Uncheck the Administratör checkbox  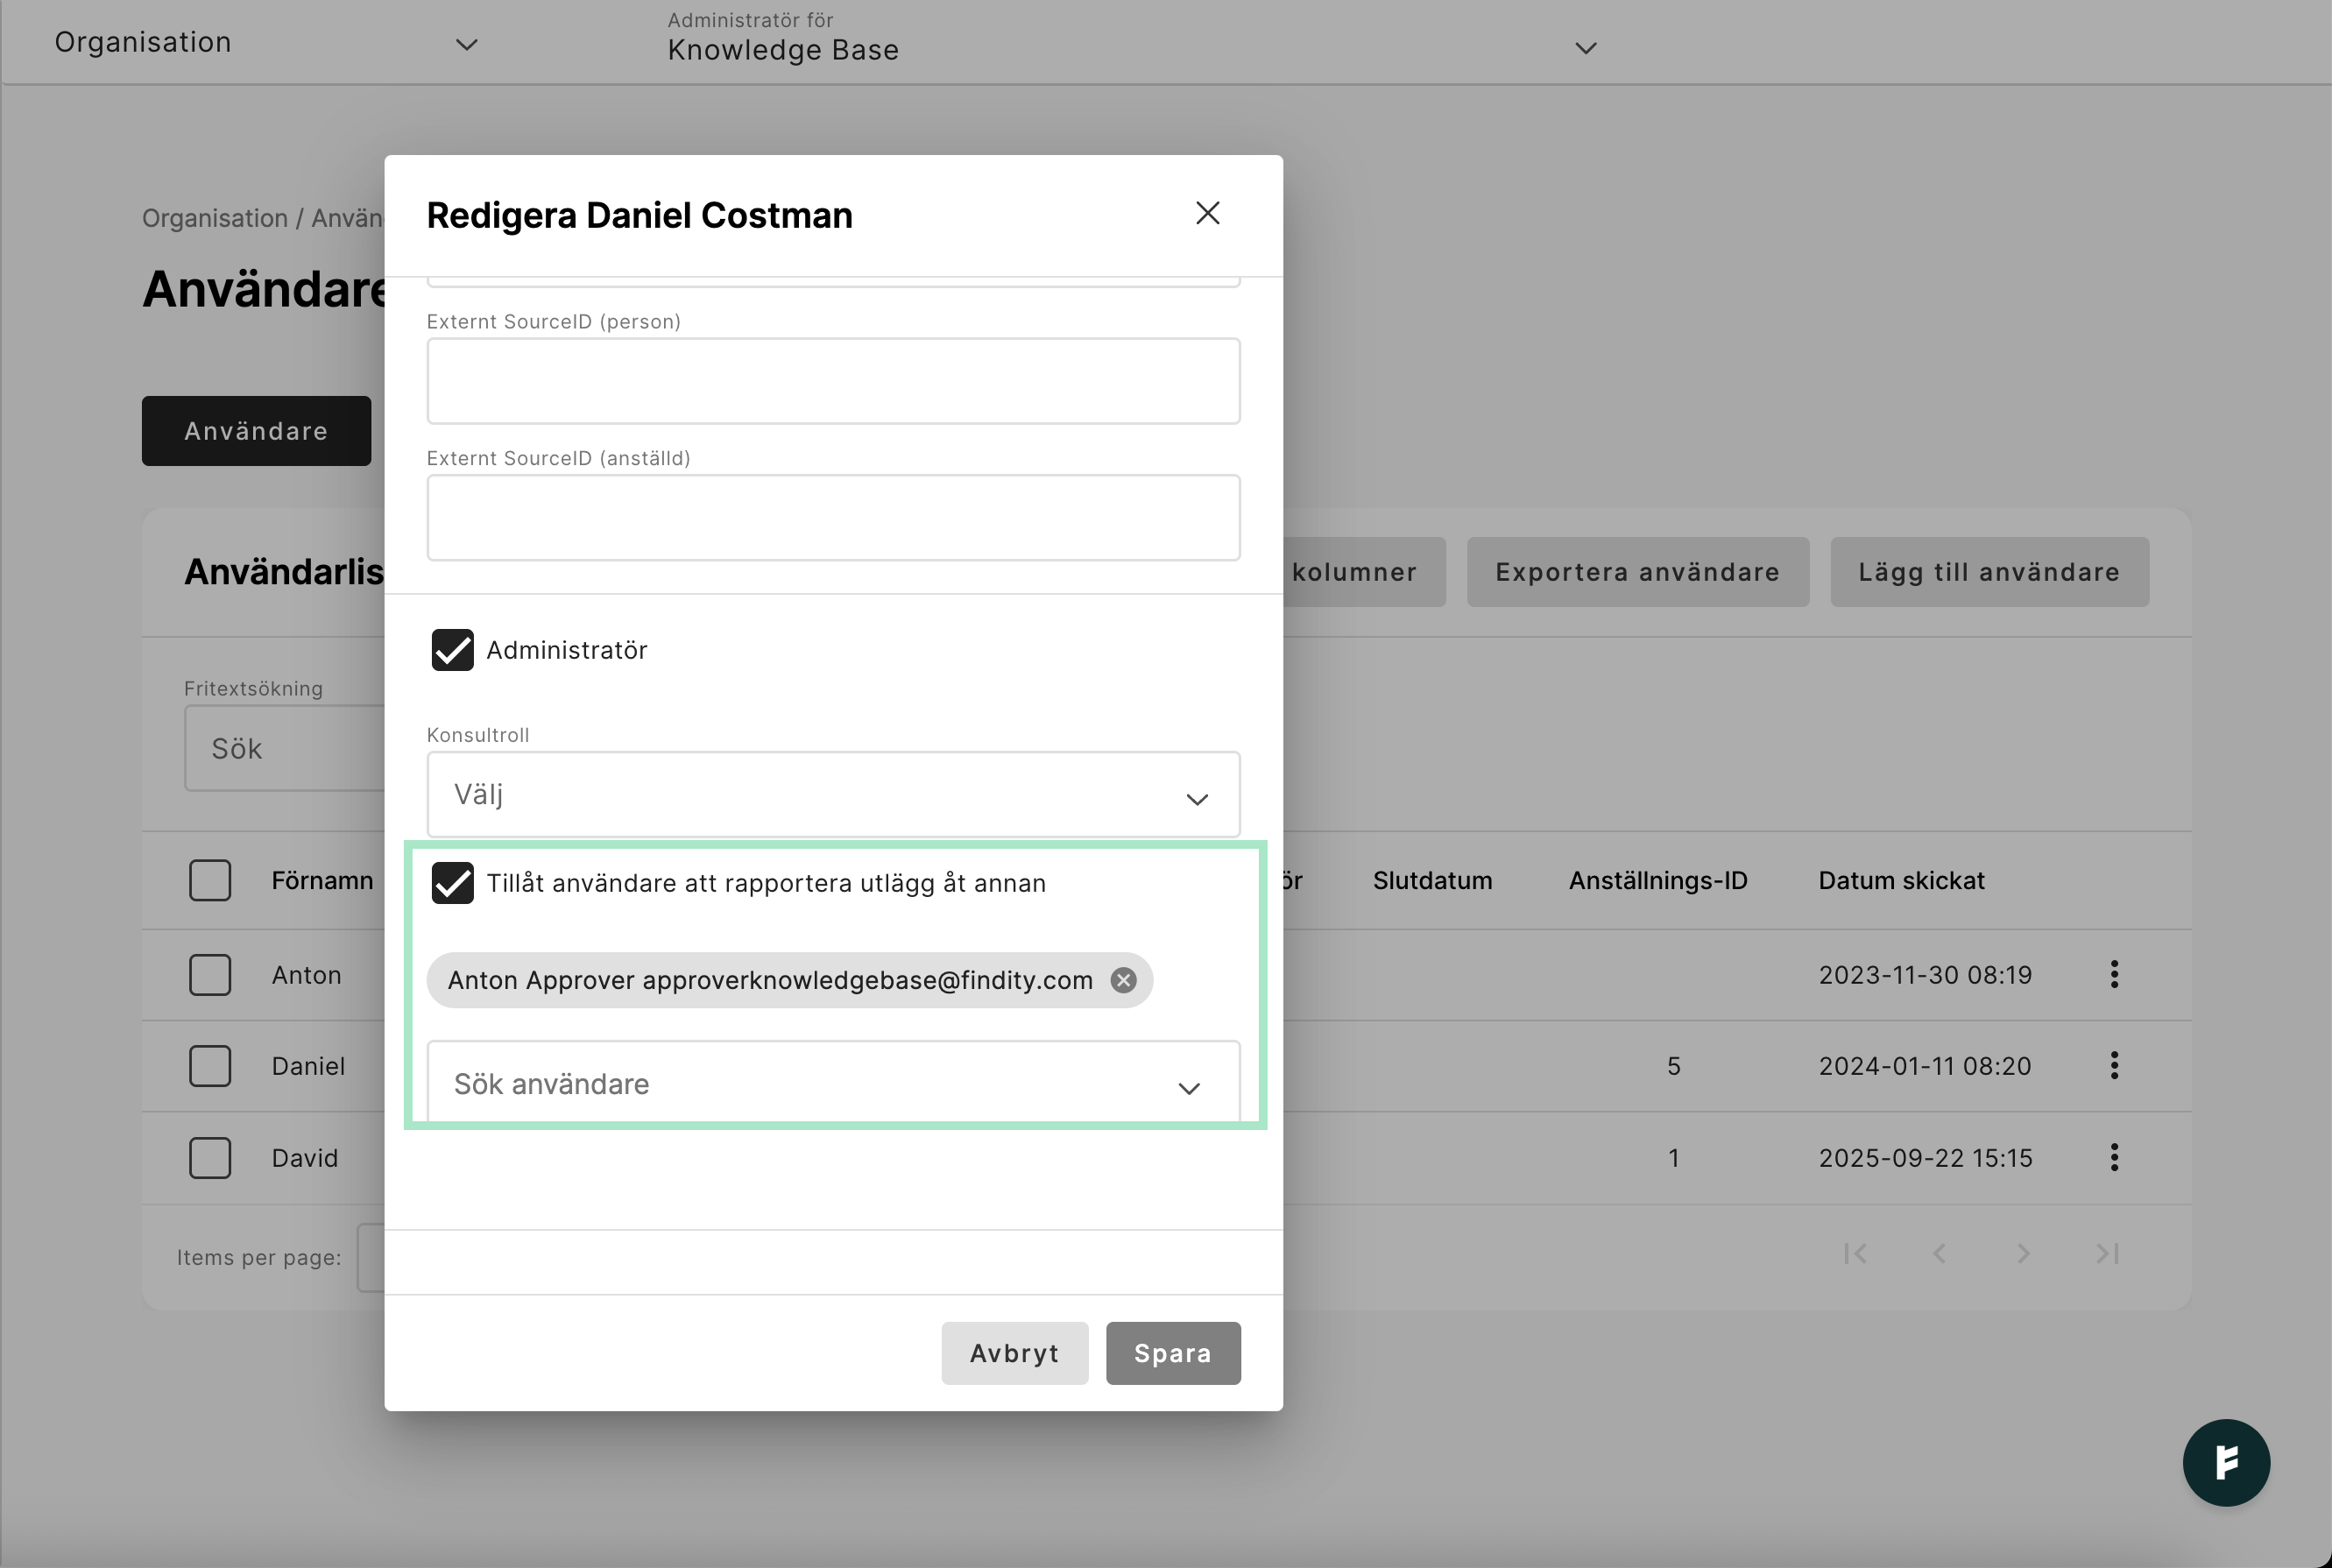coord(452,650)
